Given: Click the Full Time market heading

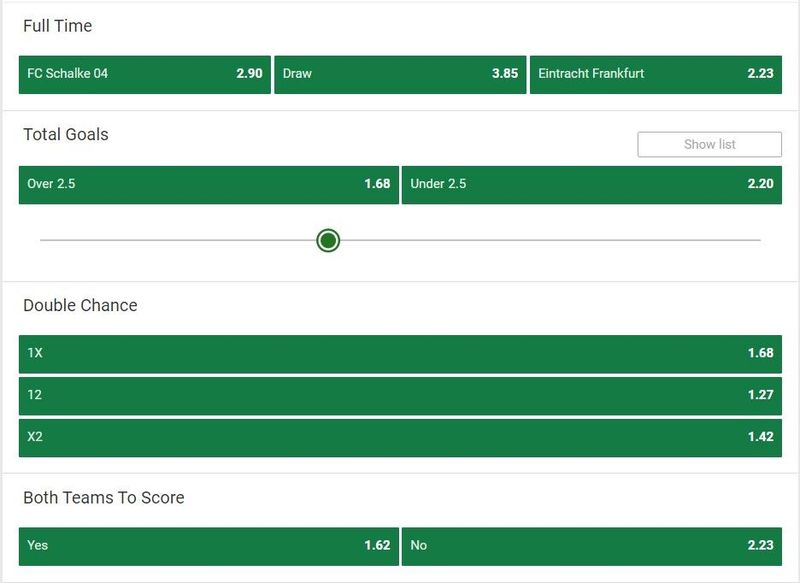Looking at the screenshot, I should point(58,26).
